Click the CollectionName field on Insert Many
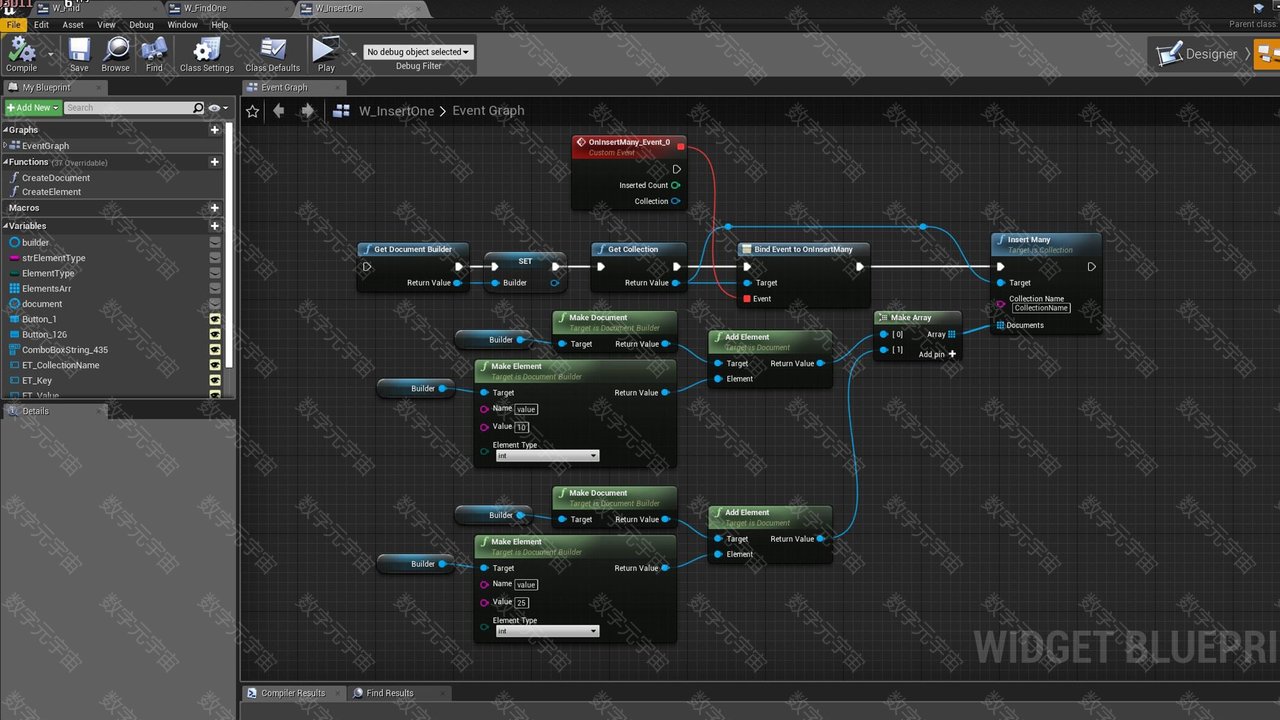 (1041, 308)
